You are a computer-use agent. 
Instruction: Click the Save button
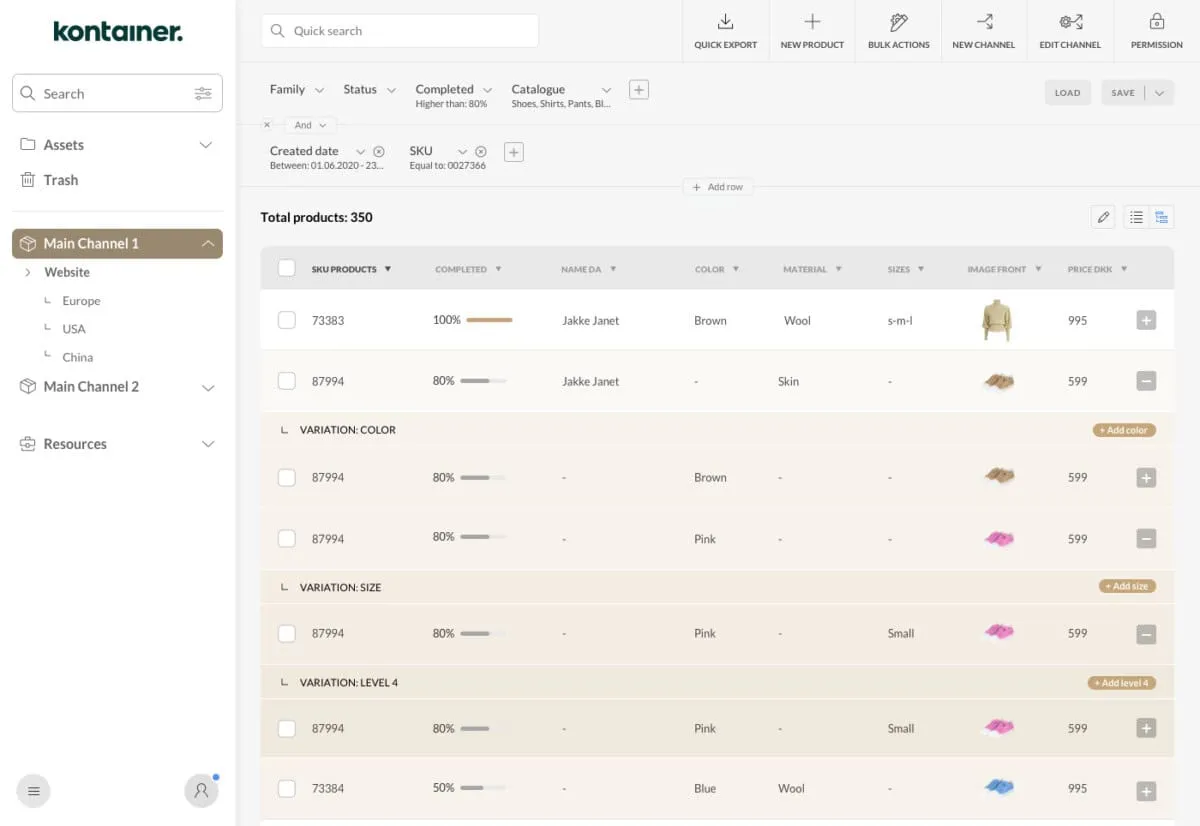[x=1124, y=93]
